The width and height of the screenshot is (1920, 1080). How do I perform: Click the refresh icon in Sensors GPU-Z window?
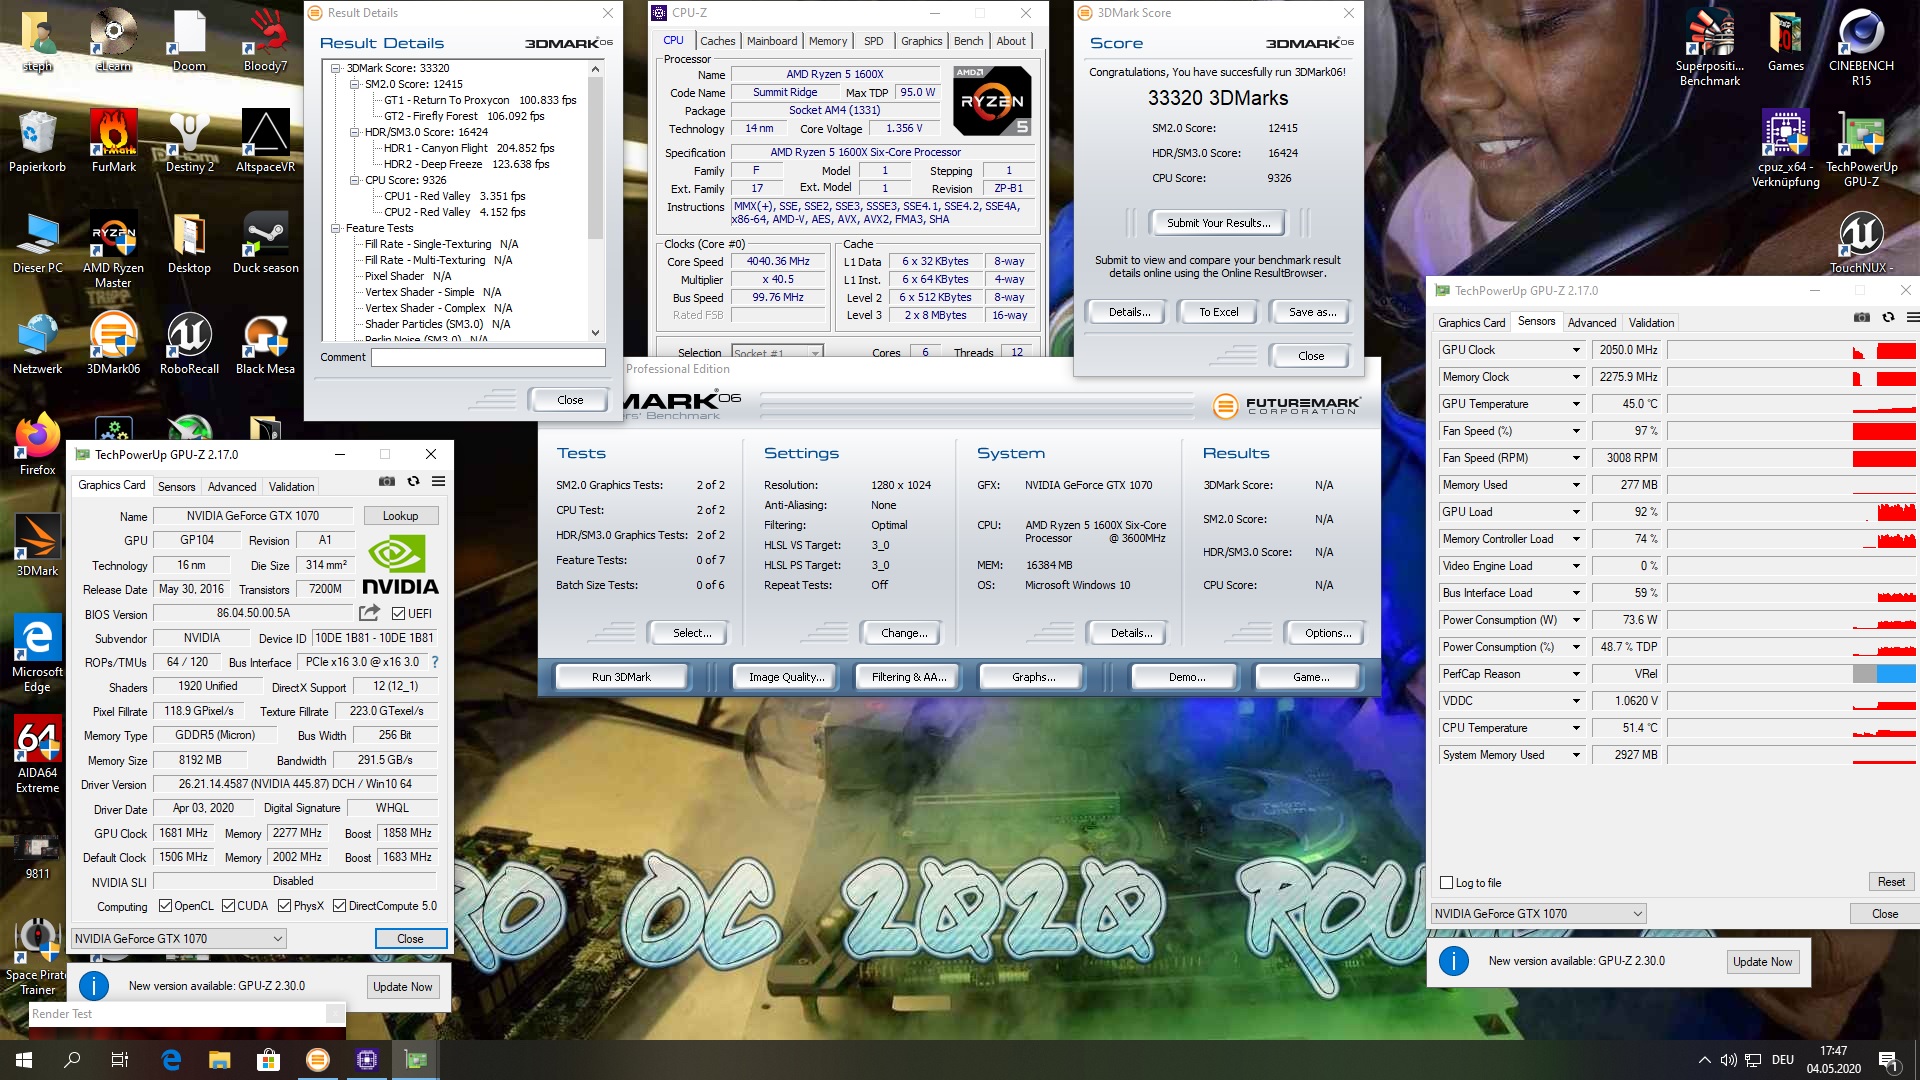coord(1888,318)
